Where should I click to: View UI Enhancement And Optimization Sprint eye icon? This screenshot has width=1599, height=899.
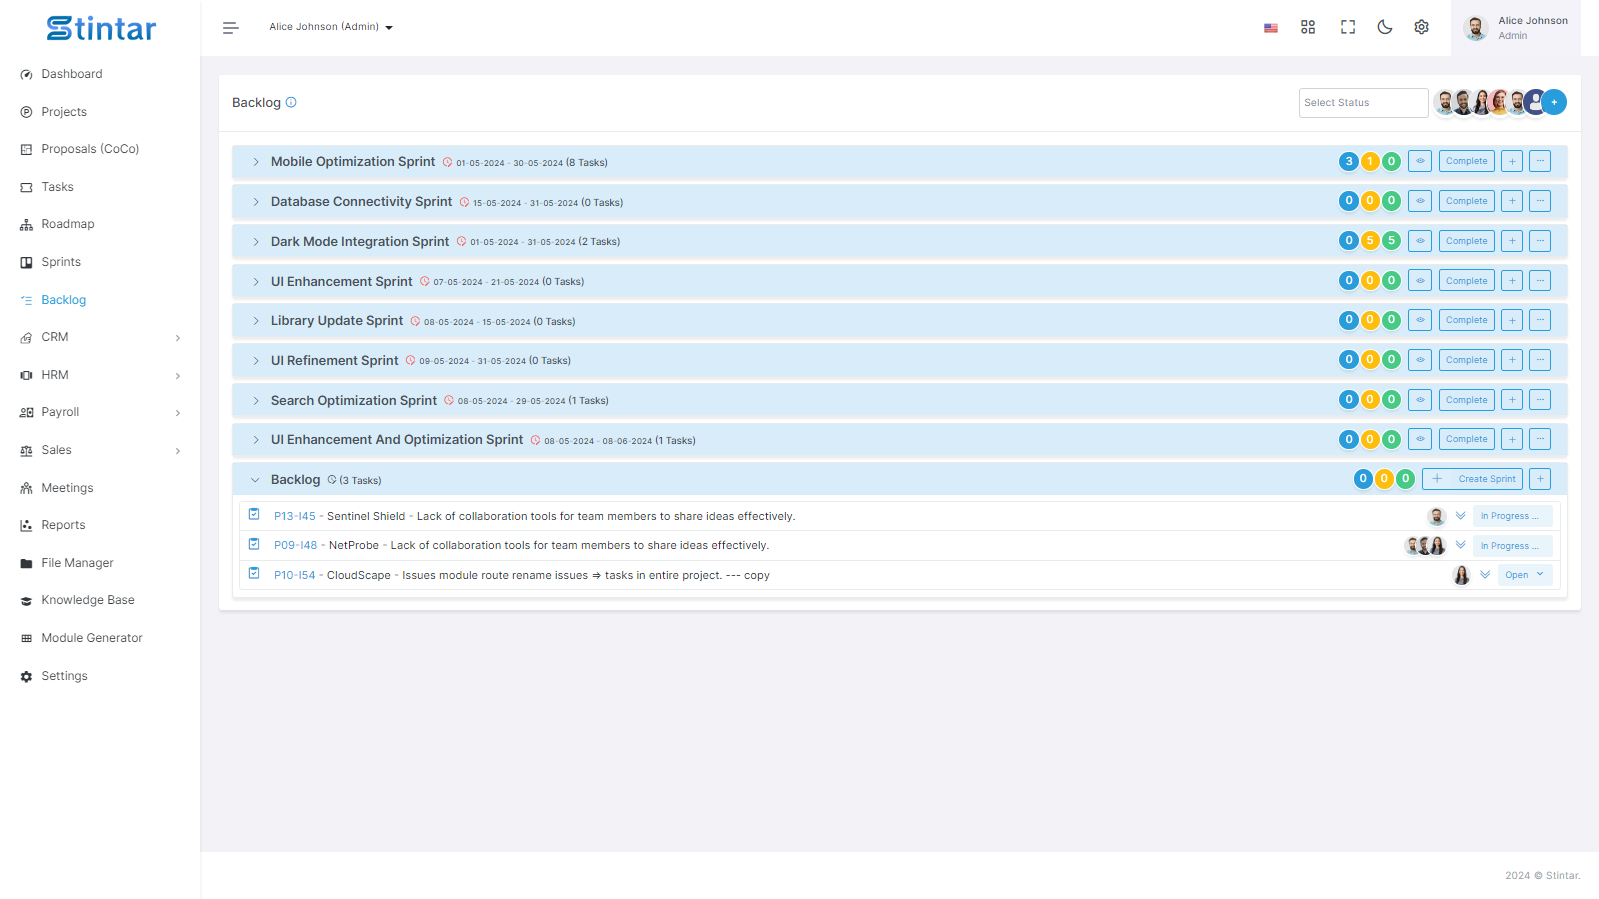(x=1420, y=439)
